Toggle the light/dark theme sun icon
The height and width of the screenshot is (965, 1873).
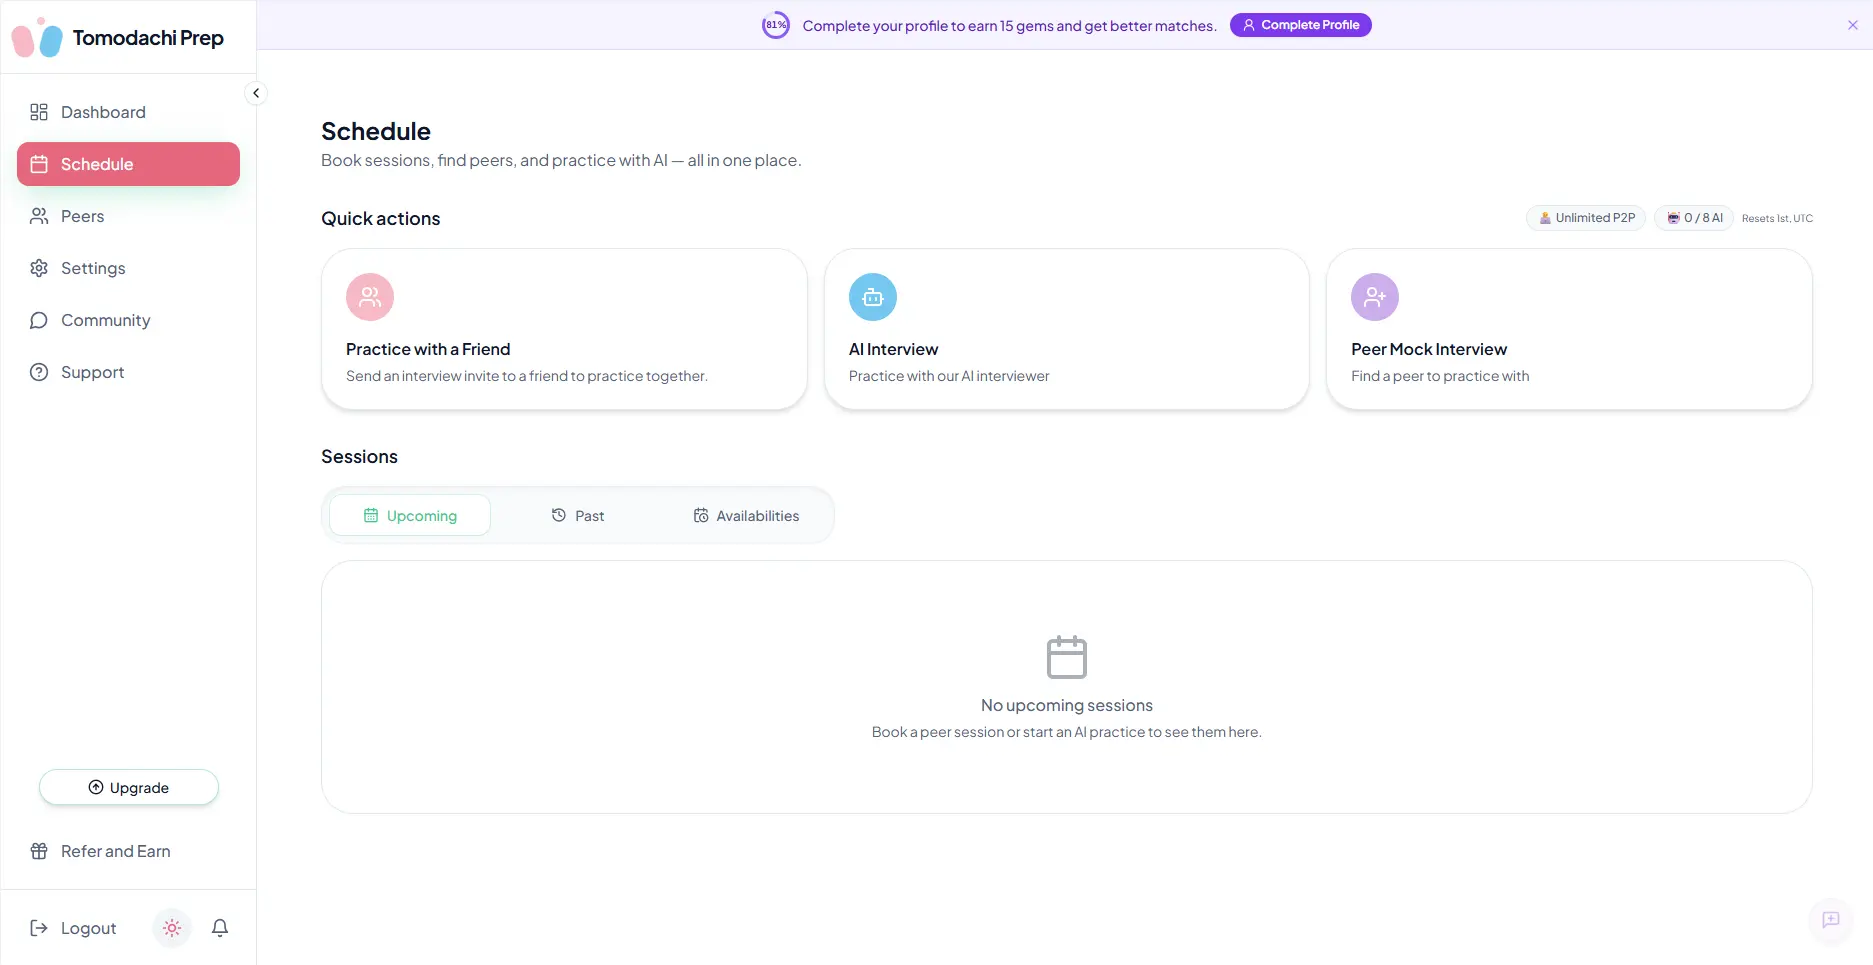172,928
